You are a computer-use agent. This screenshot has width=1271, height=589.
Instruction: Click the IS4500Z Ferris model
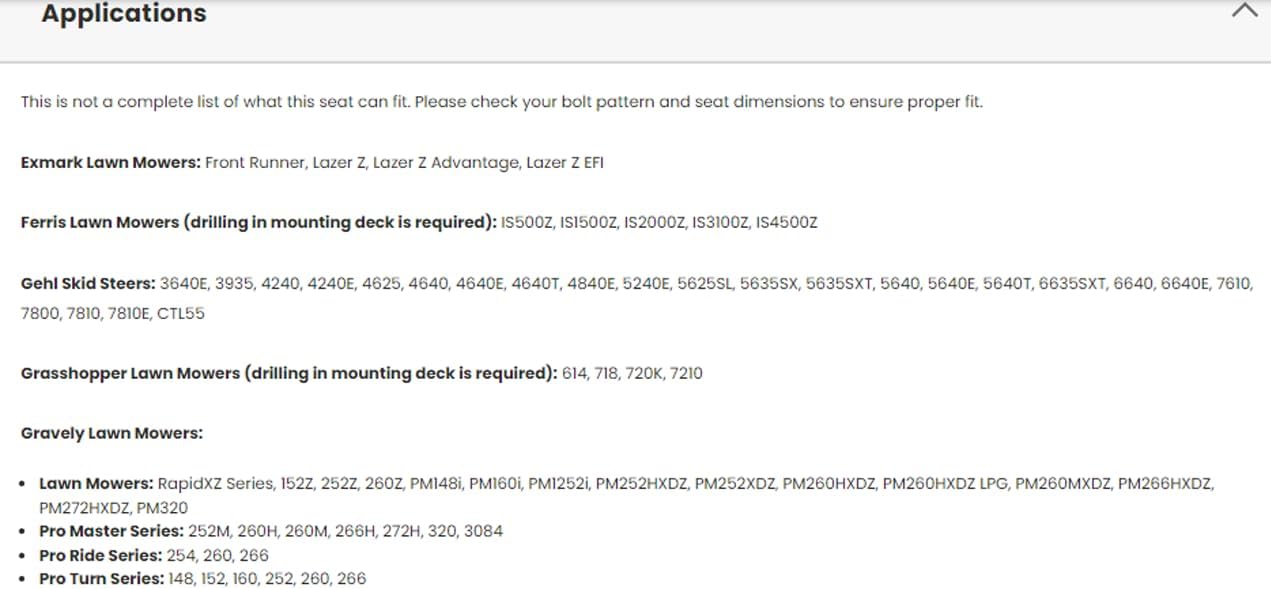(x=786, y=222)
